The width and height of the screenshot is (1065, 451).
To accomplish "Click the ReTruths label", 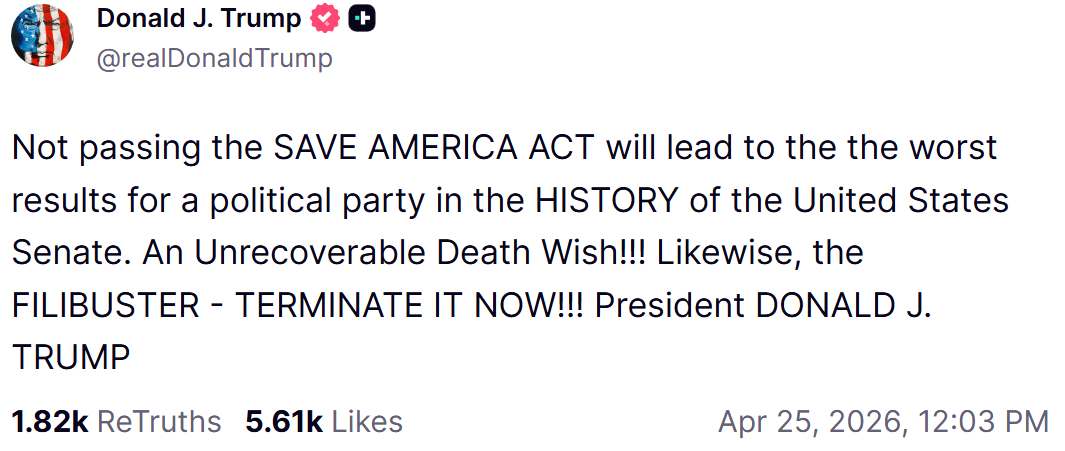I will pyautogui.click(x=159, y=421).
